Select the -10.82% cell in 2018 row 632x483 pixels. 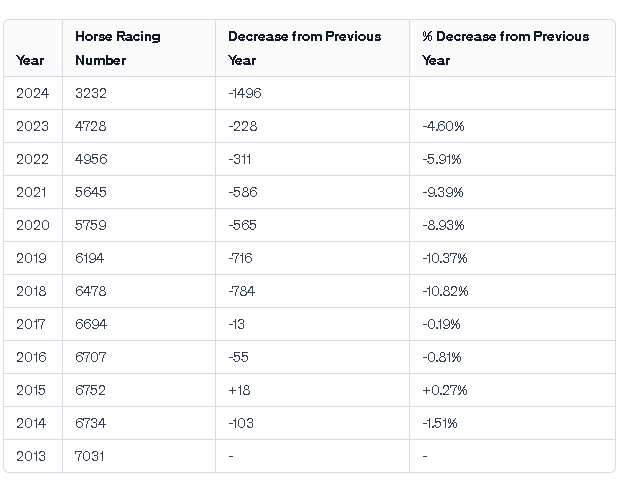click(445, 291)
